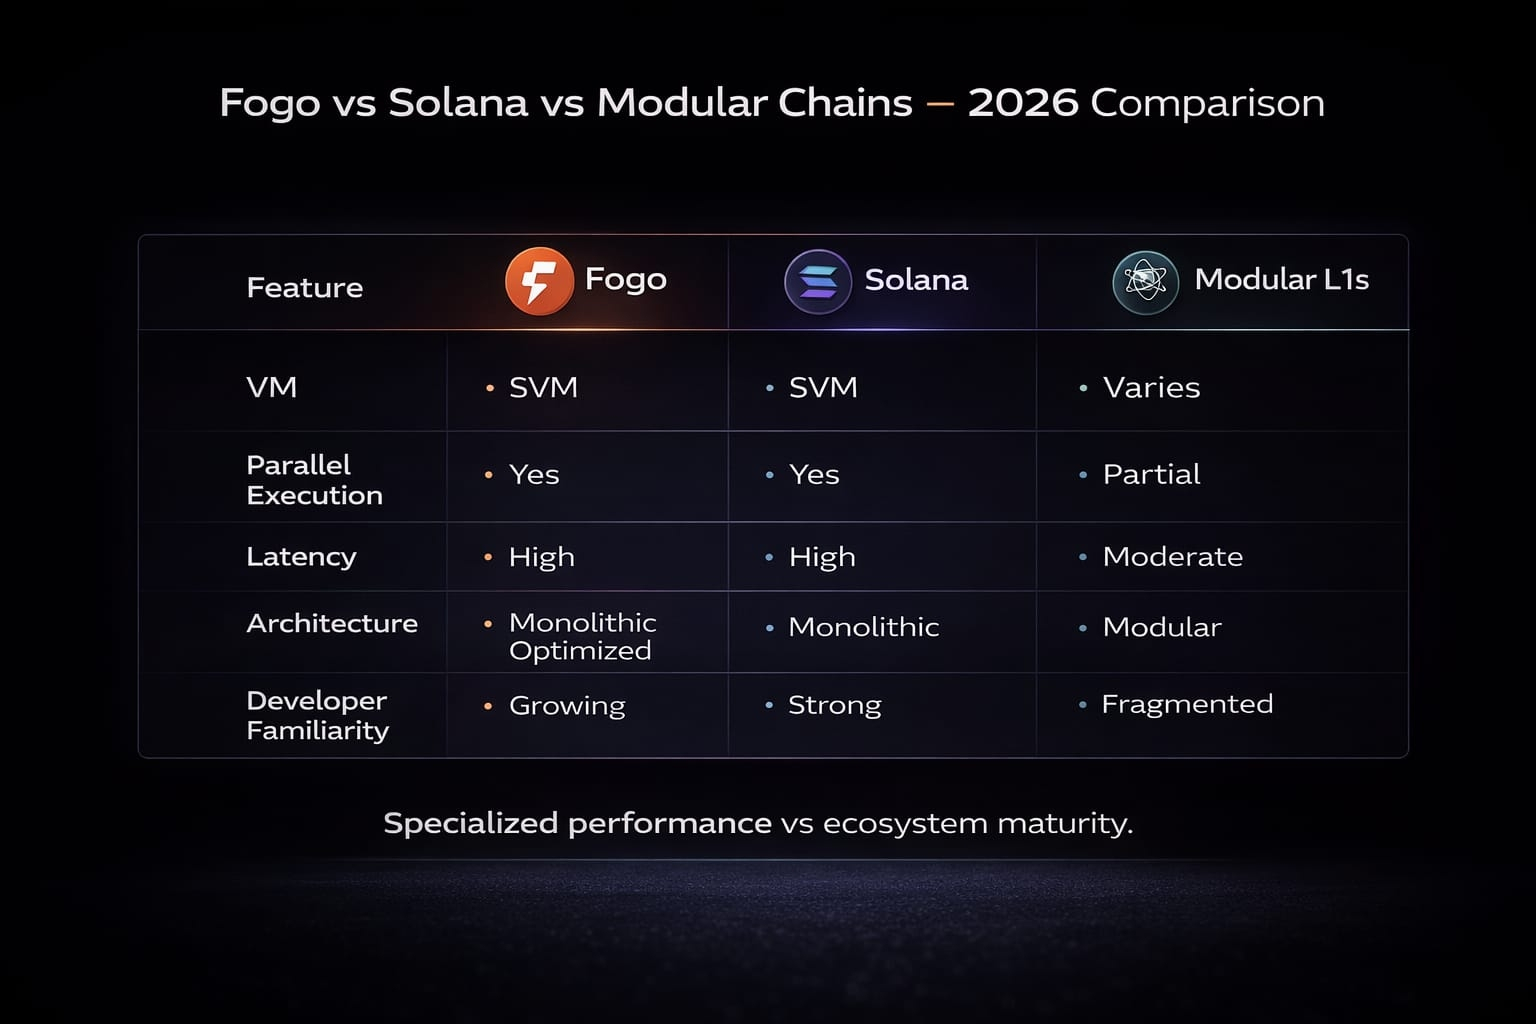Click the title text "2026 Comparison"
Screen dimensions: 1536x1024
pos(1146,103)
